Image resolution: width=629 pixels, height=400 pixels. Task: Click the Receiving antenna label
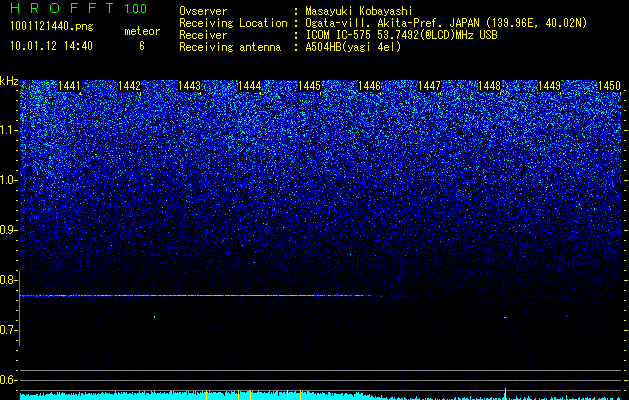pos(230,47)
